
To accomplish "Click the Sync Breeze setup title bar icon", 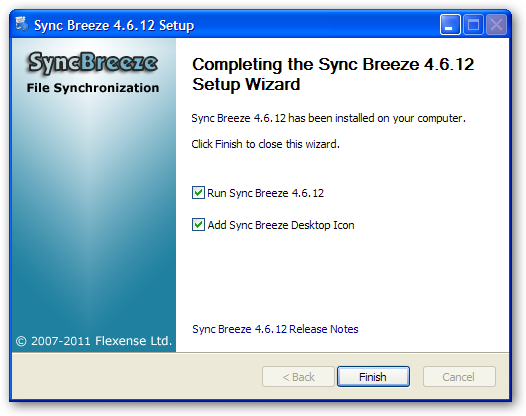I will coord(22,24).
